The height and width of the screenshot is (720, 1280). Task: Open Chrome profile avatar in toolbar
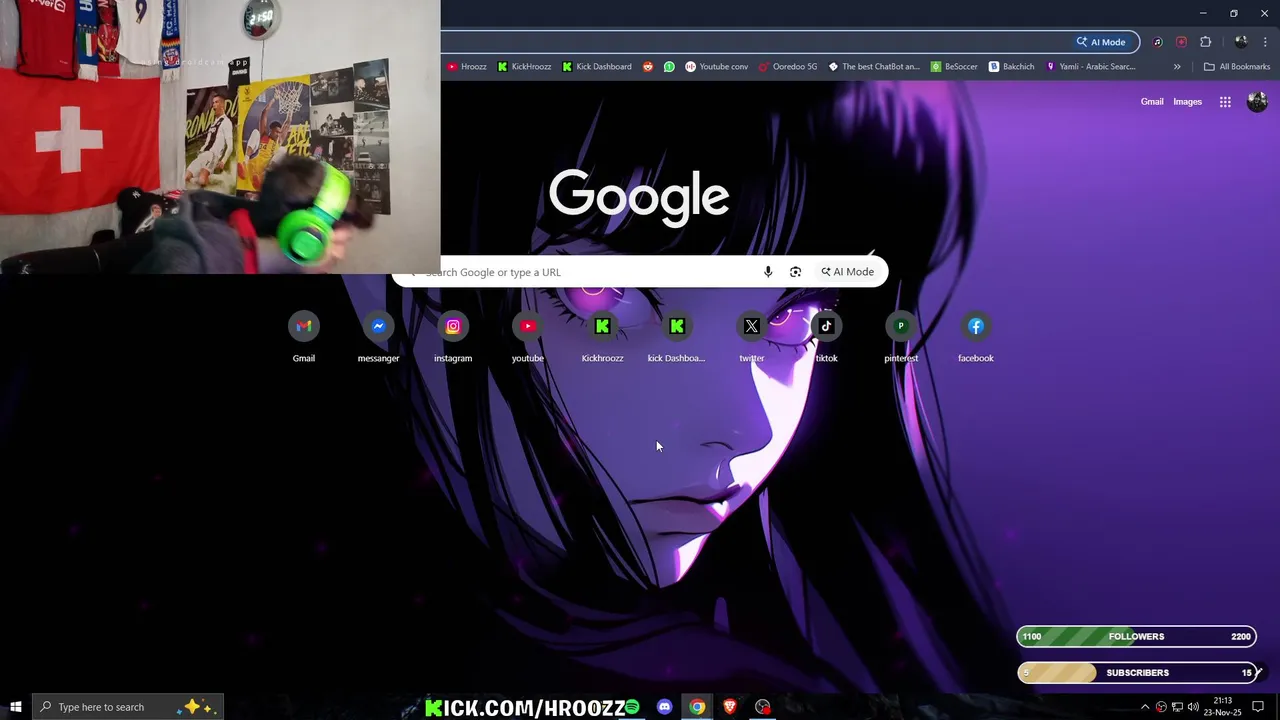[1241, 42]
